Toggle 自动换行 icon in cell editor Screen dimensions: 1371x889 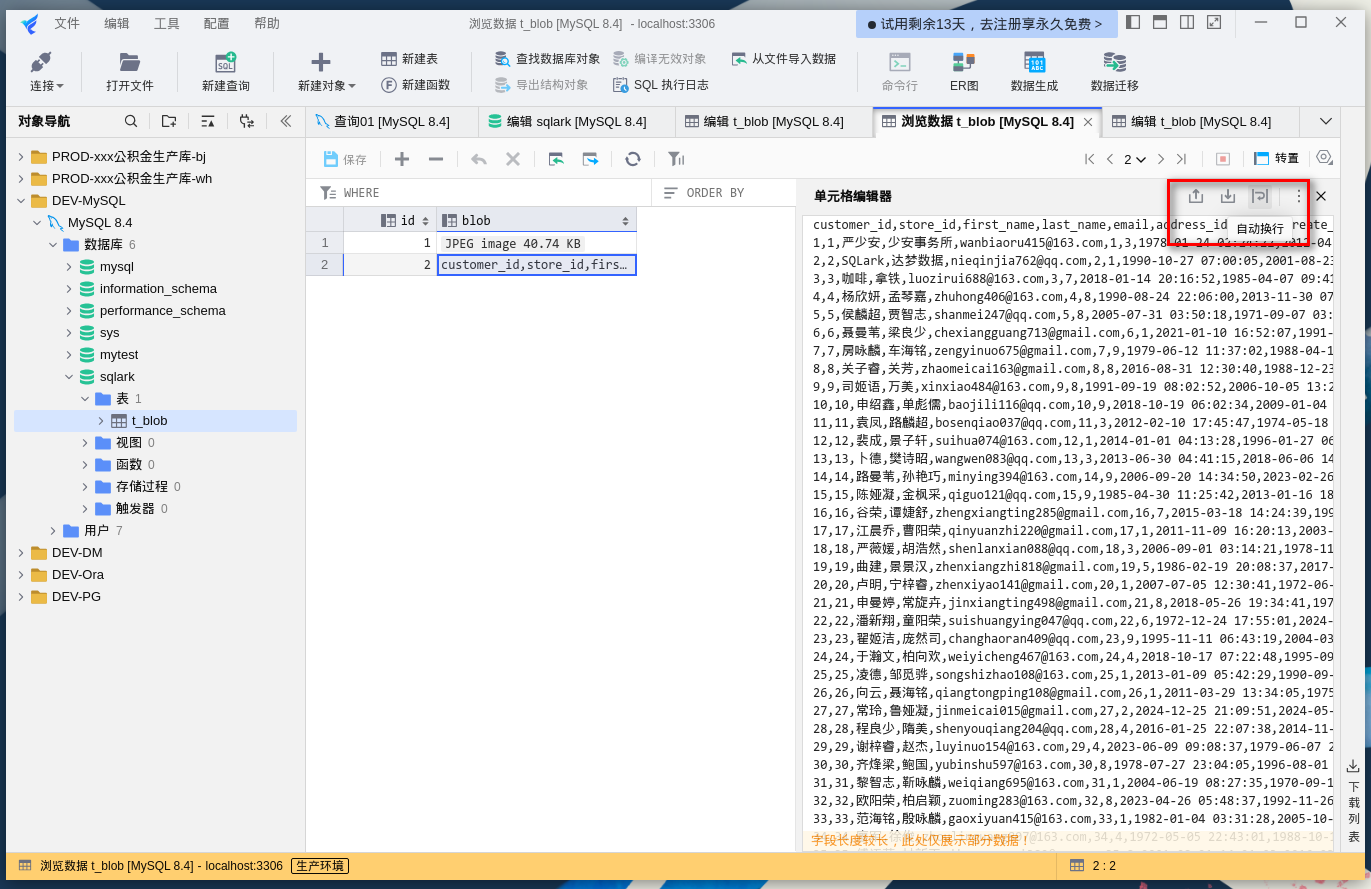[x=1260, y=196]
